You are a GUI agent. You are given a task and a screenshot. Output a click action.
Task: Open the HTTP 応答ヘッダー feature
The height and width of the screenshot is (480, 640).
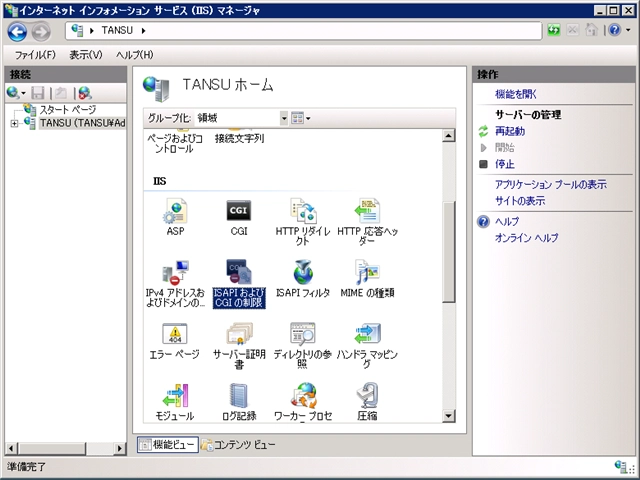[367, 222]
